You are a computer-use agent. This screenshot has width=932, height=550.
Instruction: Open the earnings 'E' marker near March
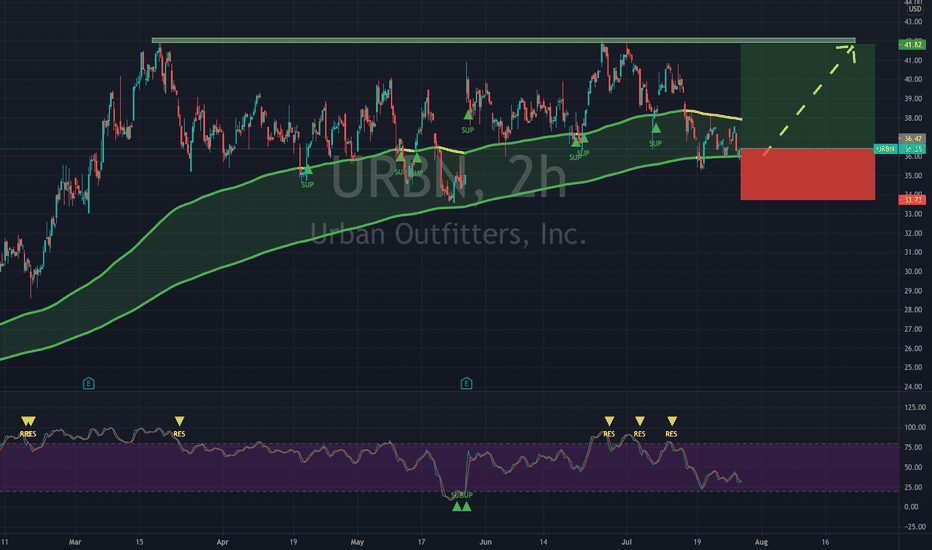[89, 384]
